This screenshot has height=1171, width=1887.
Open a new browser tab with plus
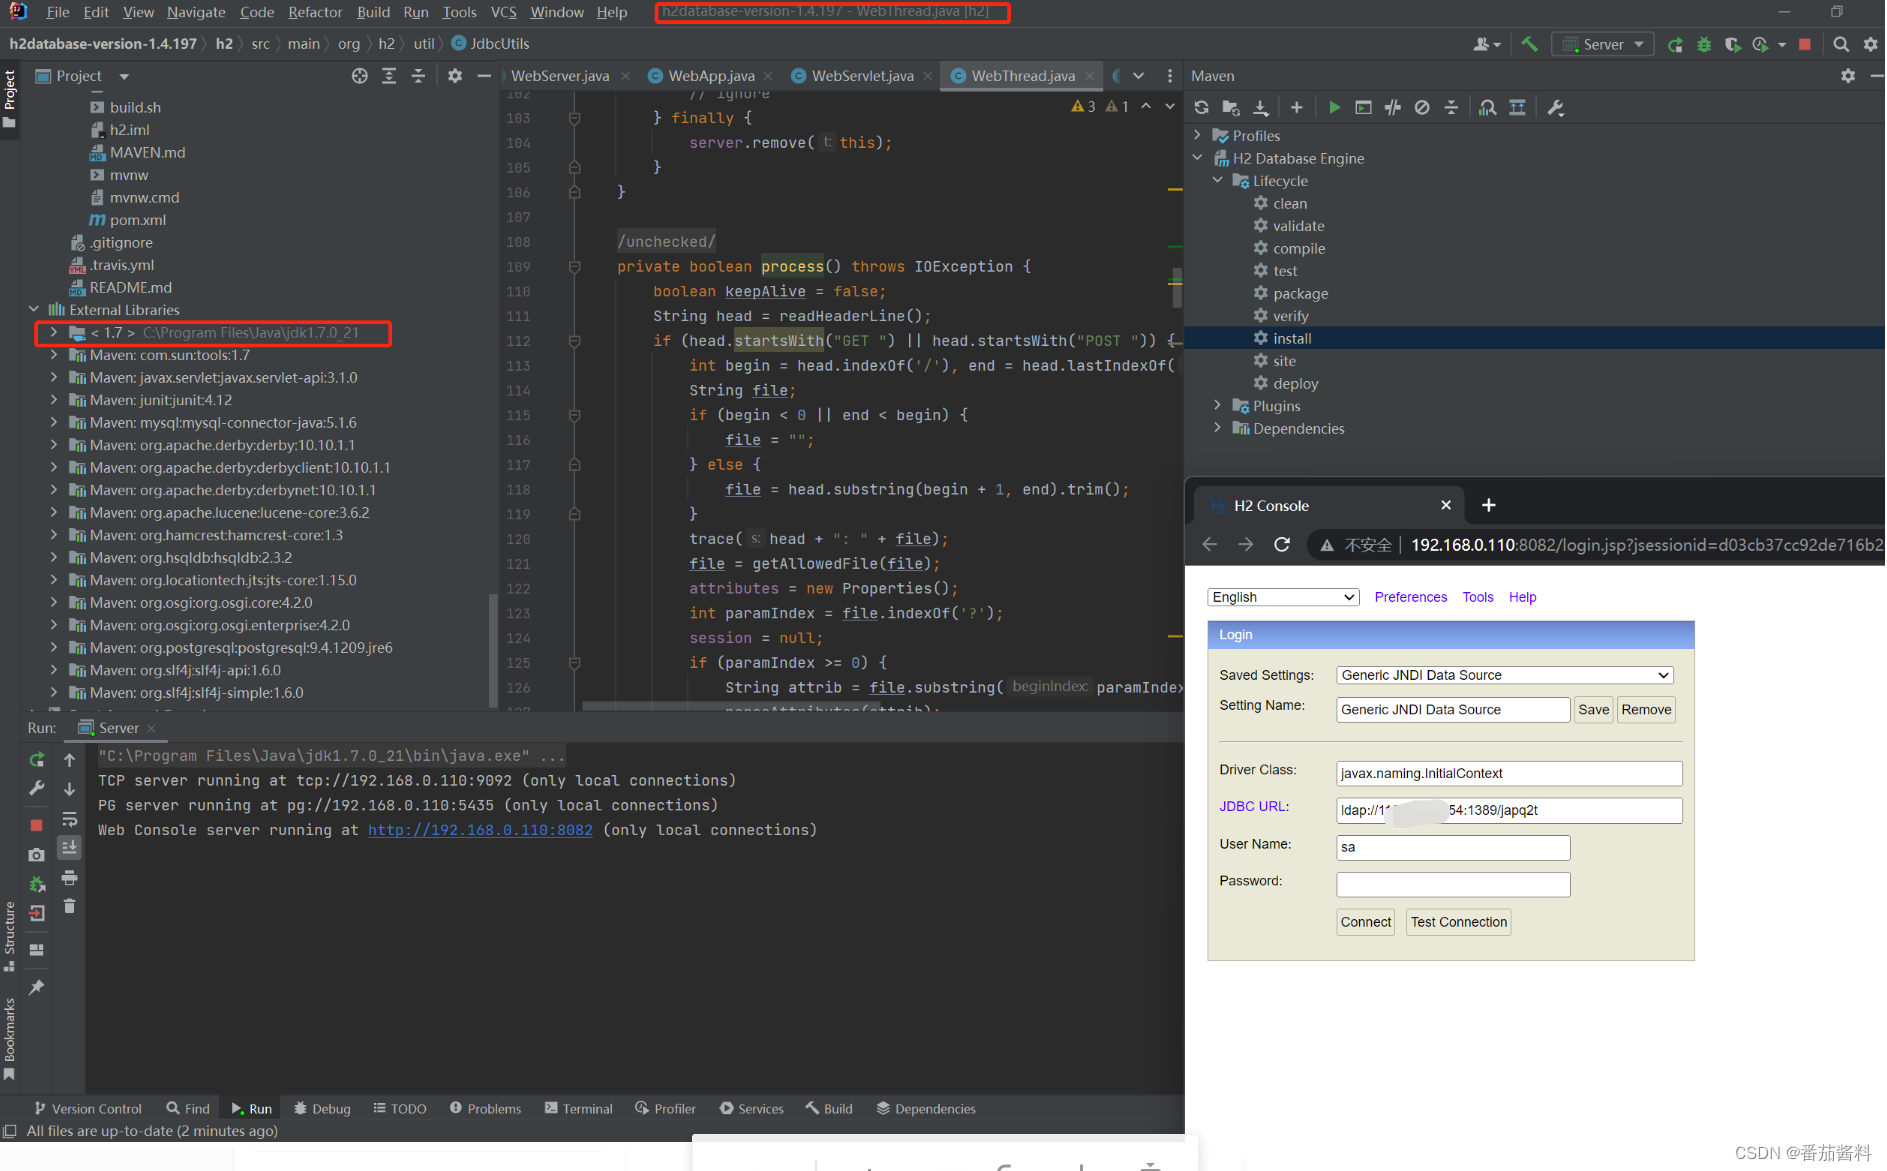point(1488,506)
